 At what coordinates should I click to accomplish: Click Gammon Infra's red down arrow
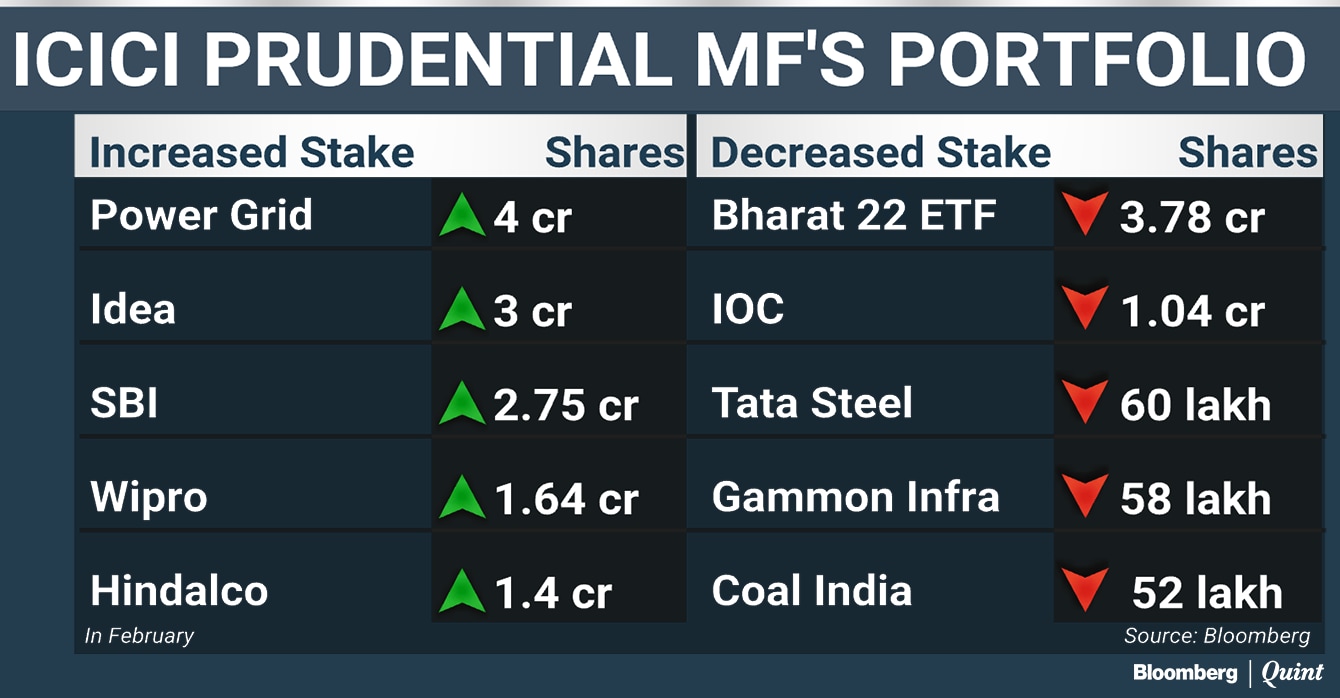pos(1086,497)
